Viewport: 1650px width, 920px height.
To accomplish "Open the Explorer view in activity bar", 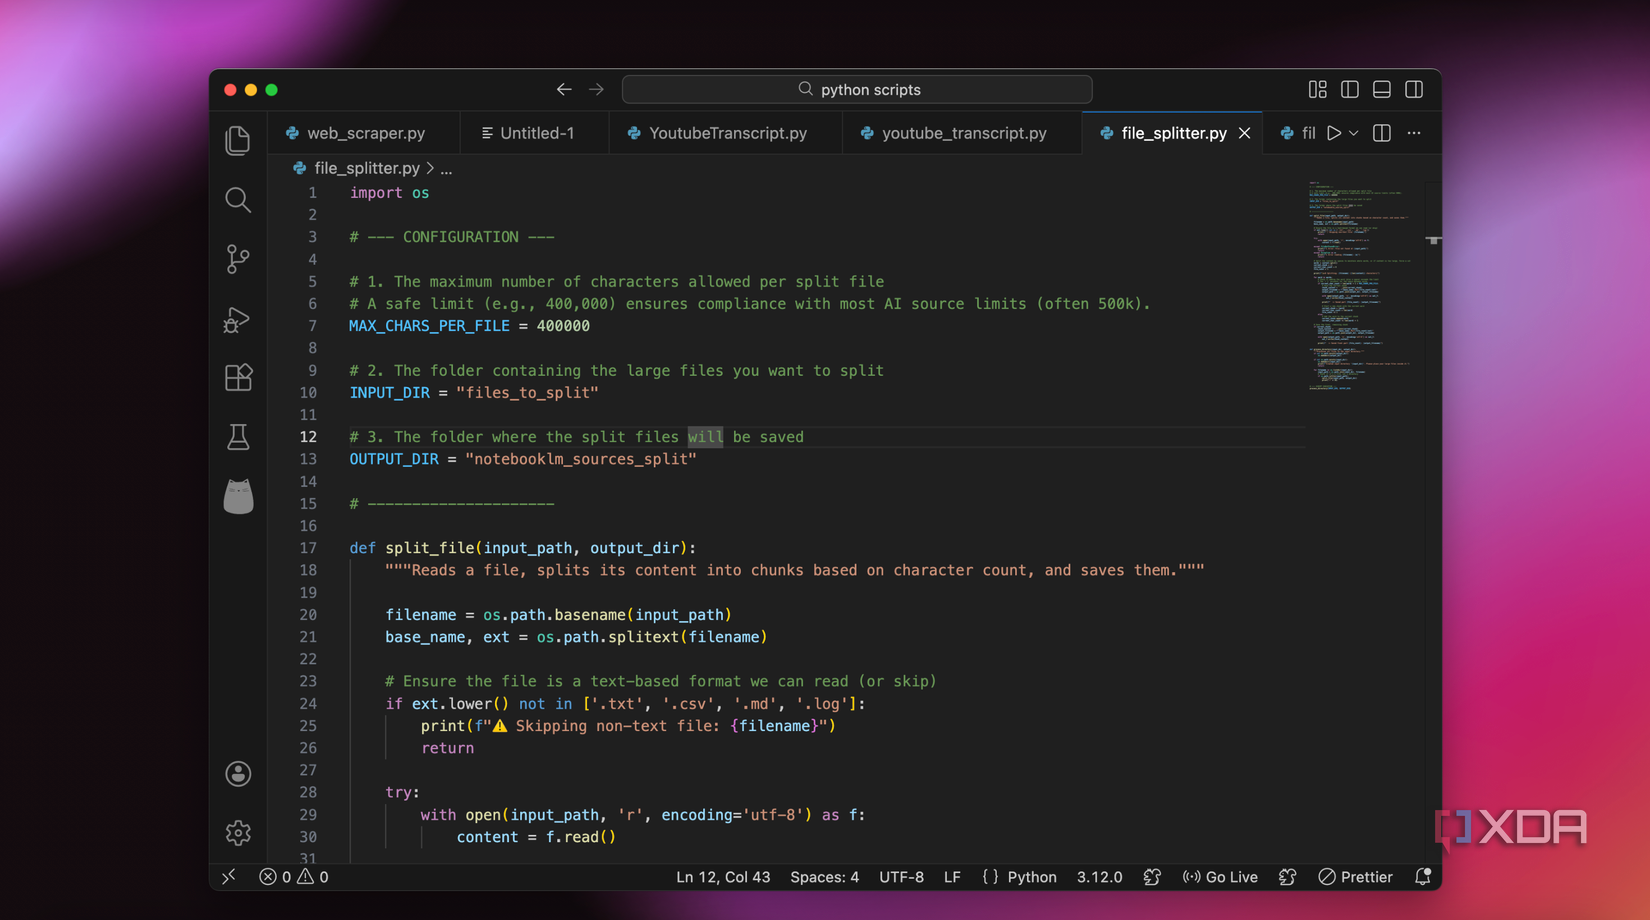I will pos(238,140).
